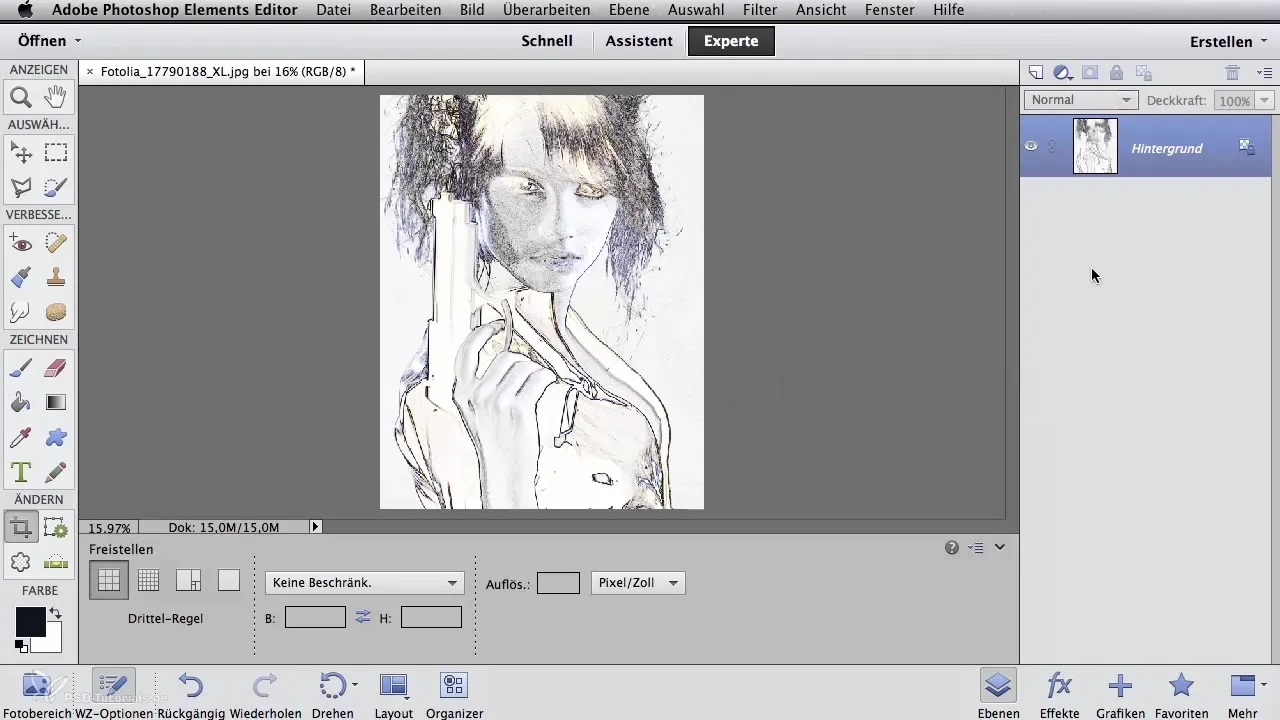Select the Pencil tool
The width and height of the screenshot is (1280, 720).
56,471
